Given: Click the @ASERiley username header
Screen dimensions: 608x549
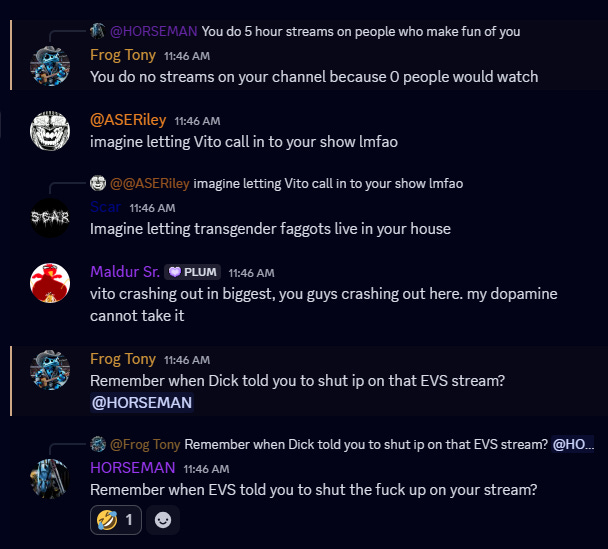Looking at the screenshot, I should pyautogui.click(x=128, y=120).
